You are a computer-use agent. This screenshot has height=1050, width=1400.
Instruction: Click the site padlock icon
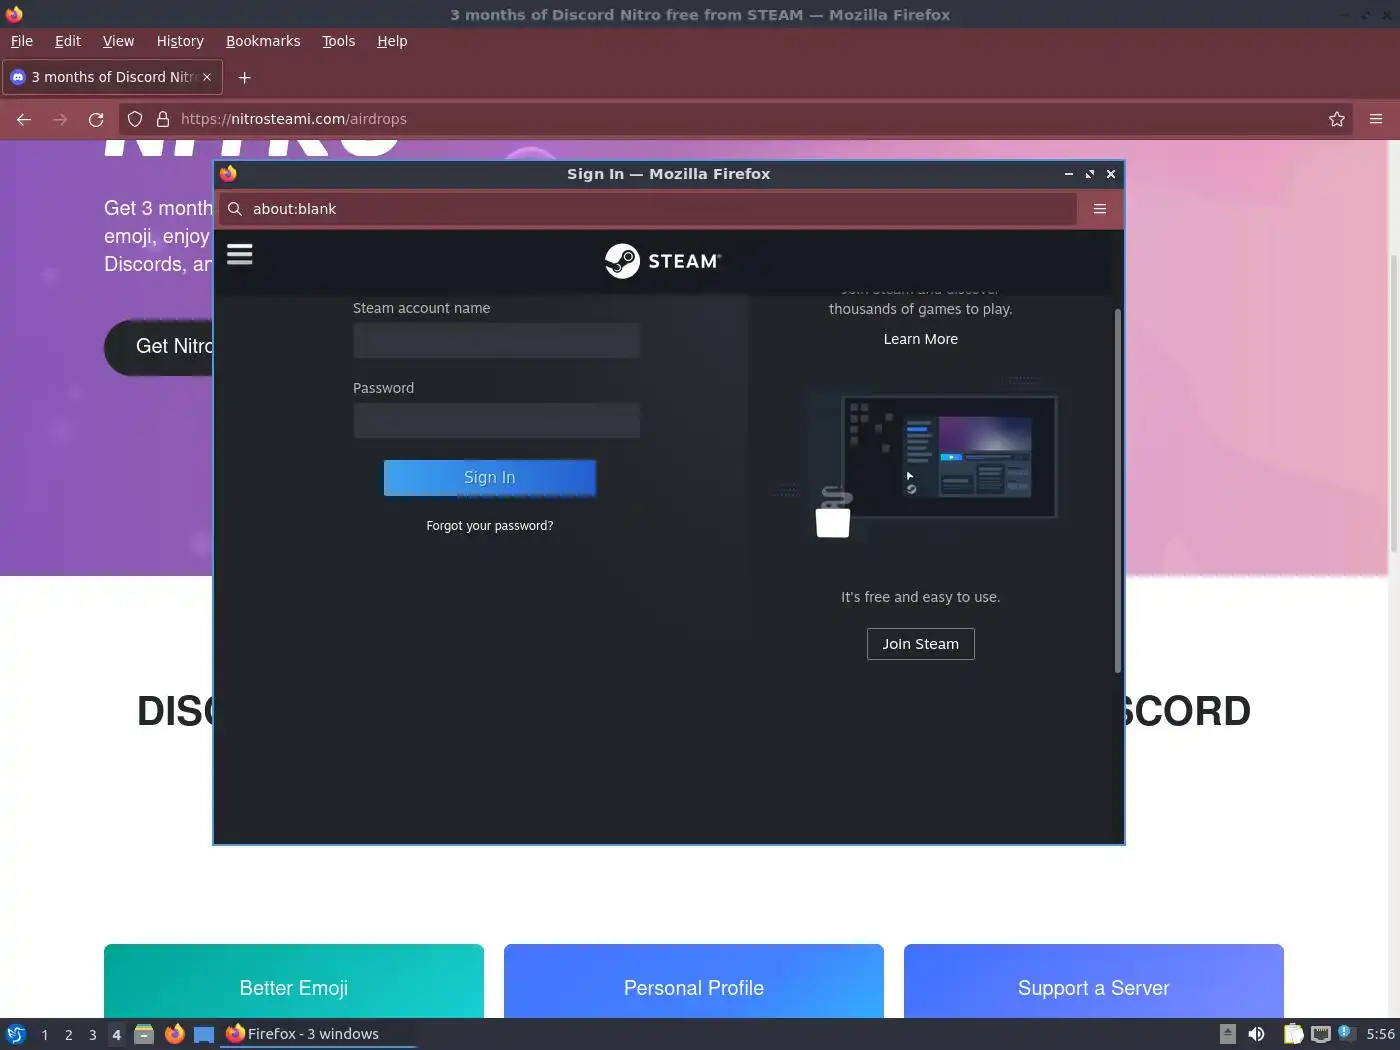[x=163, y=119]
